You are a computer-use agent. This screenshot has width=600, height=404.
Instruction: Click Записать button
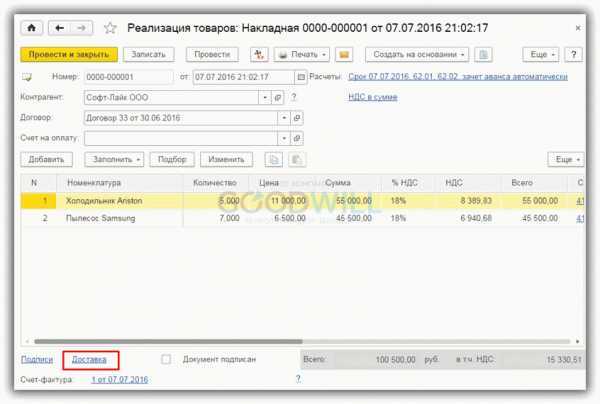(x=148, y=55)
